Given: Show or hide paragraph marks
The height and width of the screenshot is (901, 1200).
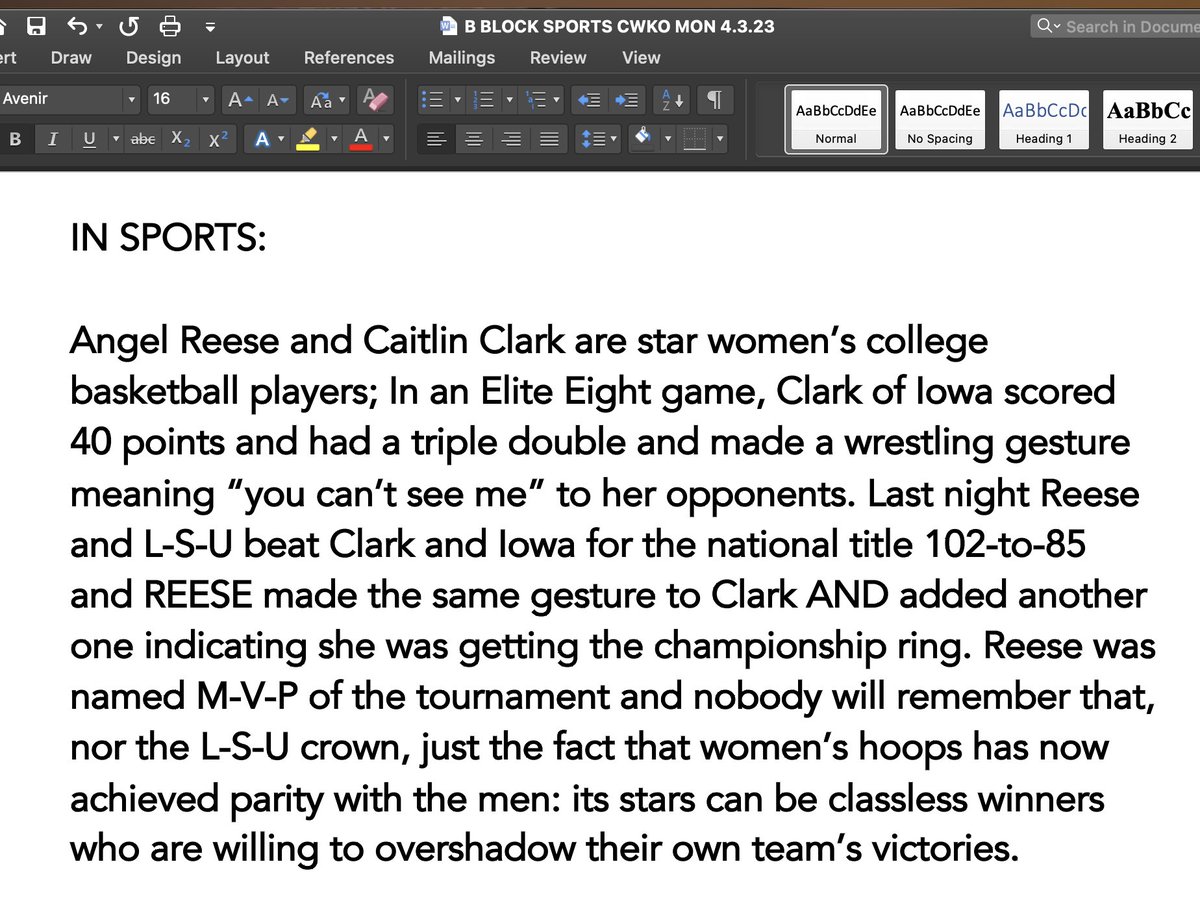Looking at the screenshot, I should click(714, 100).
